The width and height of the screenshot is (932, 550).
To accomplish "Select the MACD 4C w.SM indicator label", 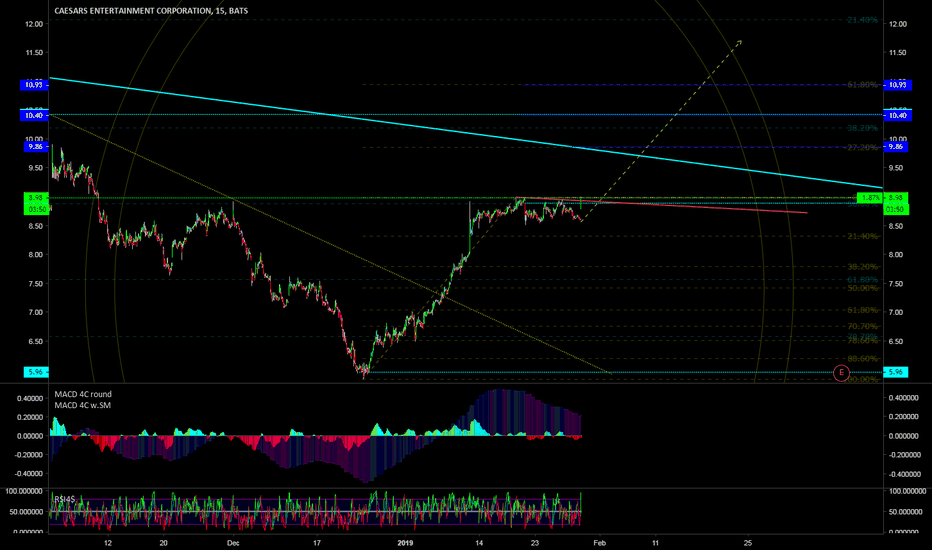I will click(x=82, y=406).
